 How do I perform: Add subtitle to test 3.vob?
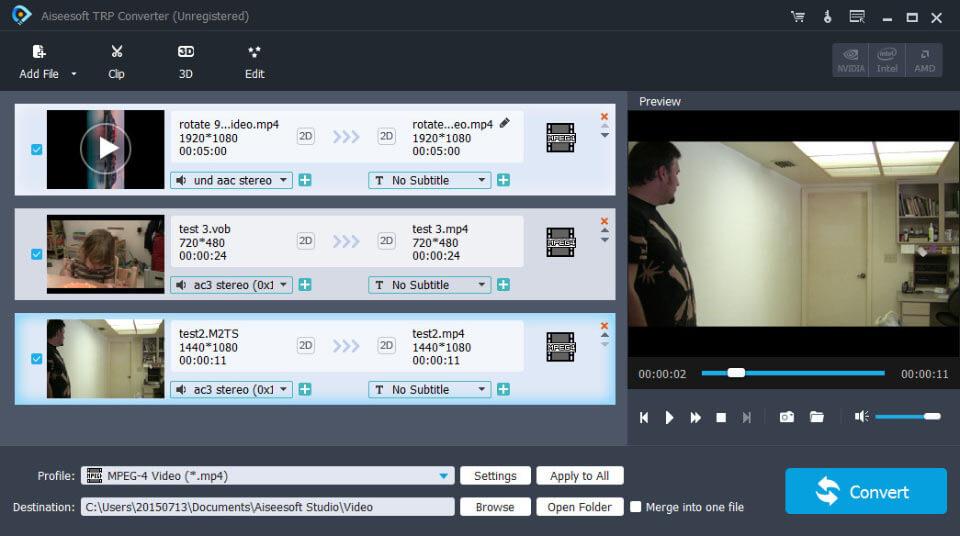[x=503, y=285]
